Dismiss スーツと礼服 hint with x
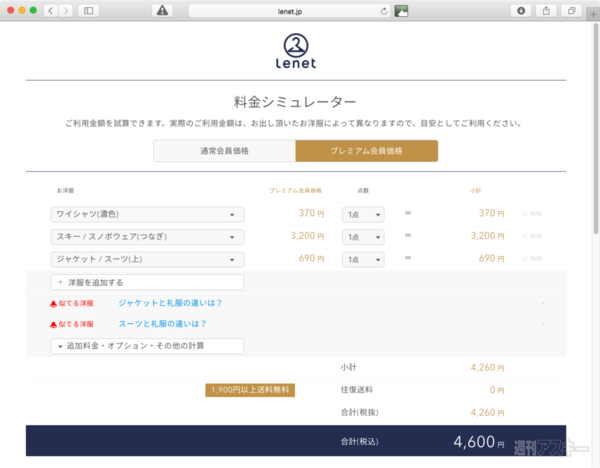Screen dimensions: 600x468 coord(543,324)
